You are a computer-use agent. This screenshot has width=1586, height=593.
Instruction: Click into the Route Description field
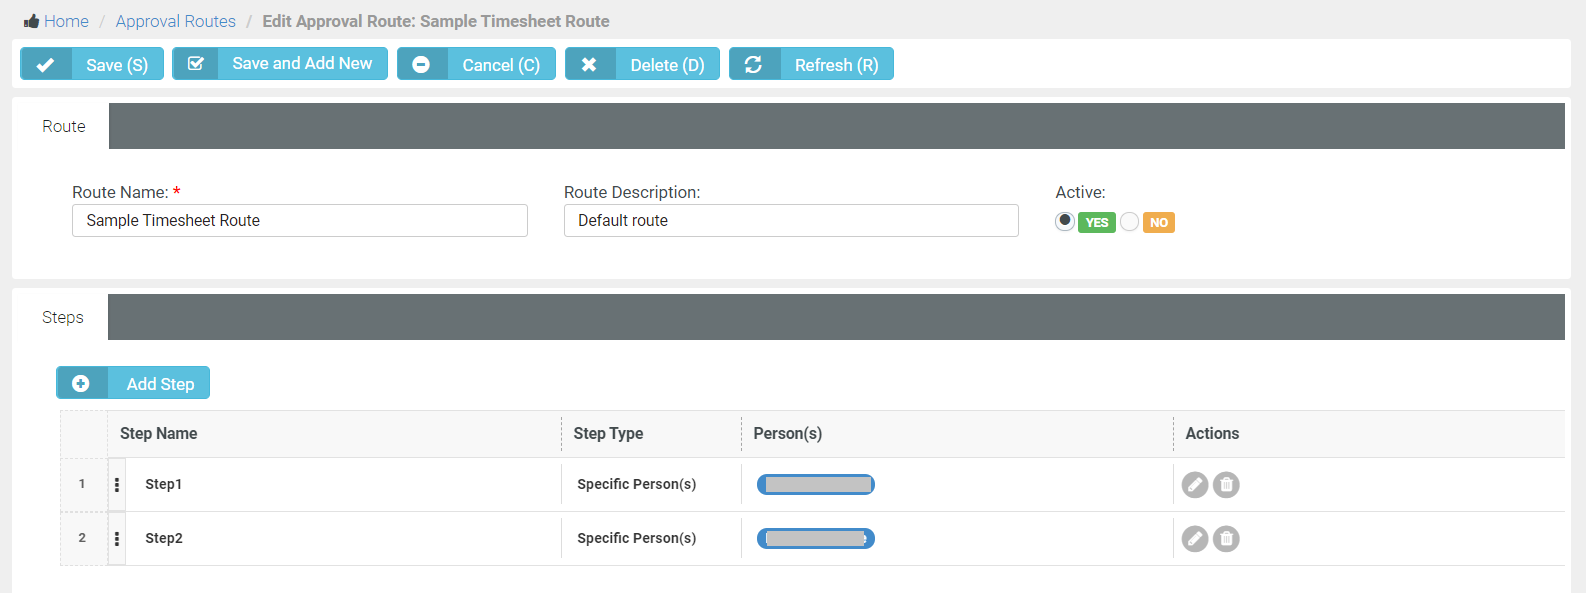click(x=790, y=221)
